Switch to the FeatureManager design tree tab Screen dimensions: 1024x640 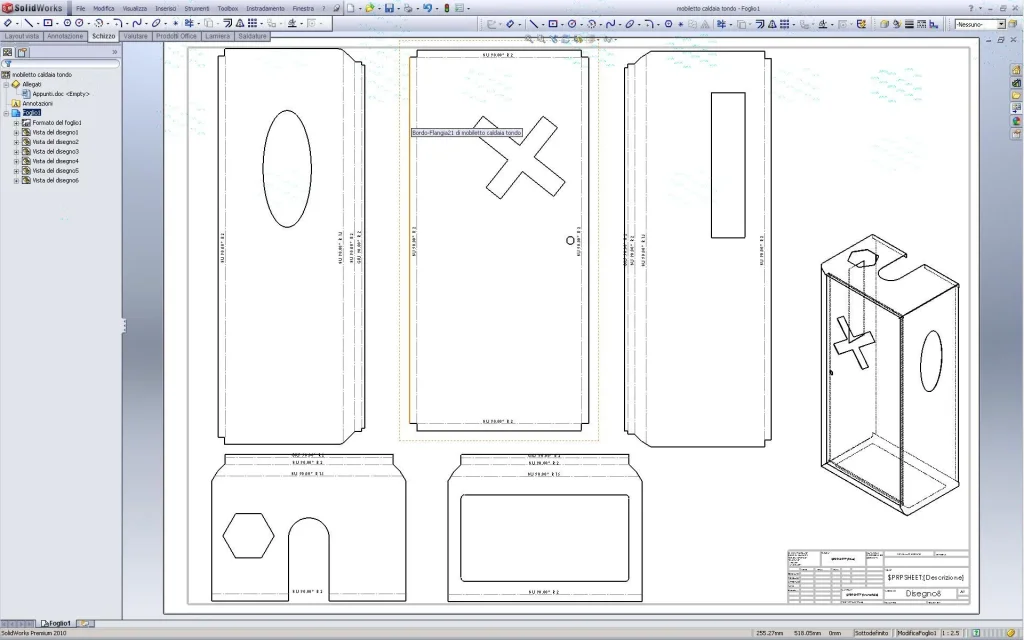click(7, 52)
